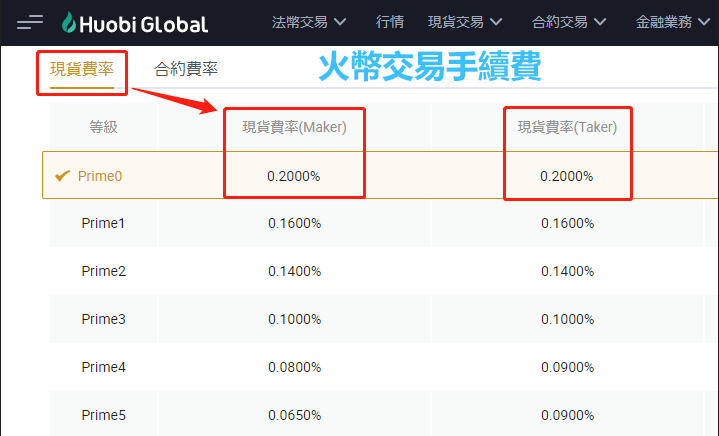Click the 現貨費率(Taker) column header
Screen dimensions: 719x436
tap(567, 127)
